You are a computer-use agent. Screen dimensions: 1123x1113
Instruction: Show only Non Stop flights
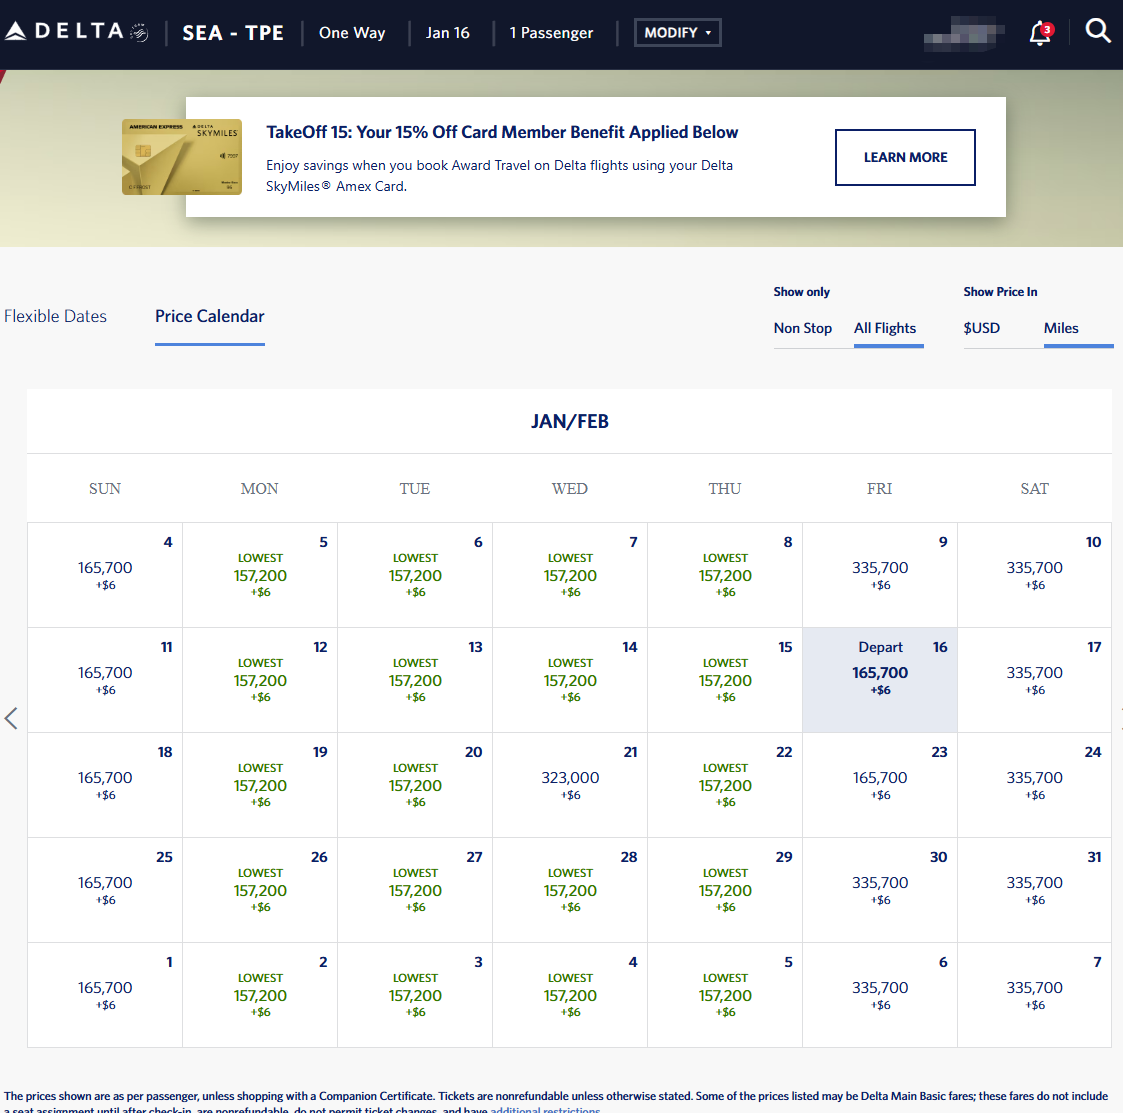pos(803,328)
